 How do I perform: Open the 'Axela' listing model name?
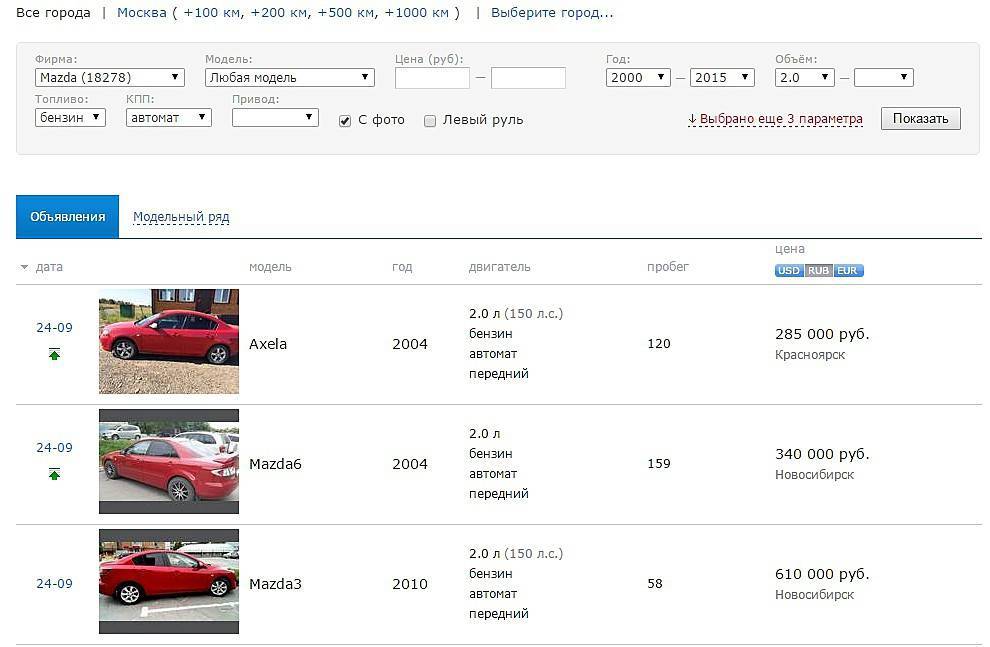pyautogui.click(x=268, y=344)
